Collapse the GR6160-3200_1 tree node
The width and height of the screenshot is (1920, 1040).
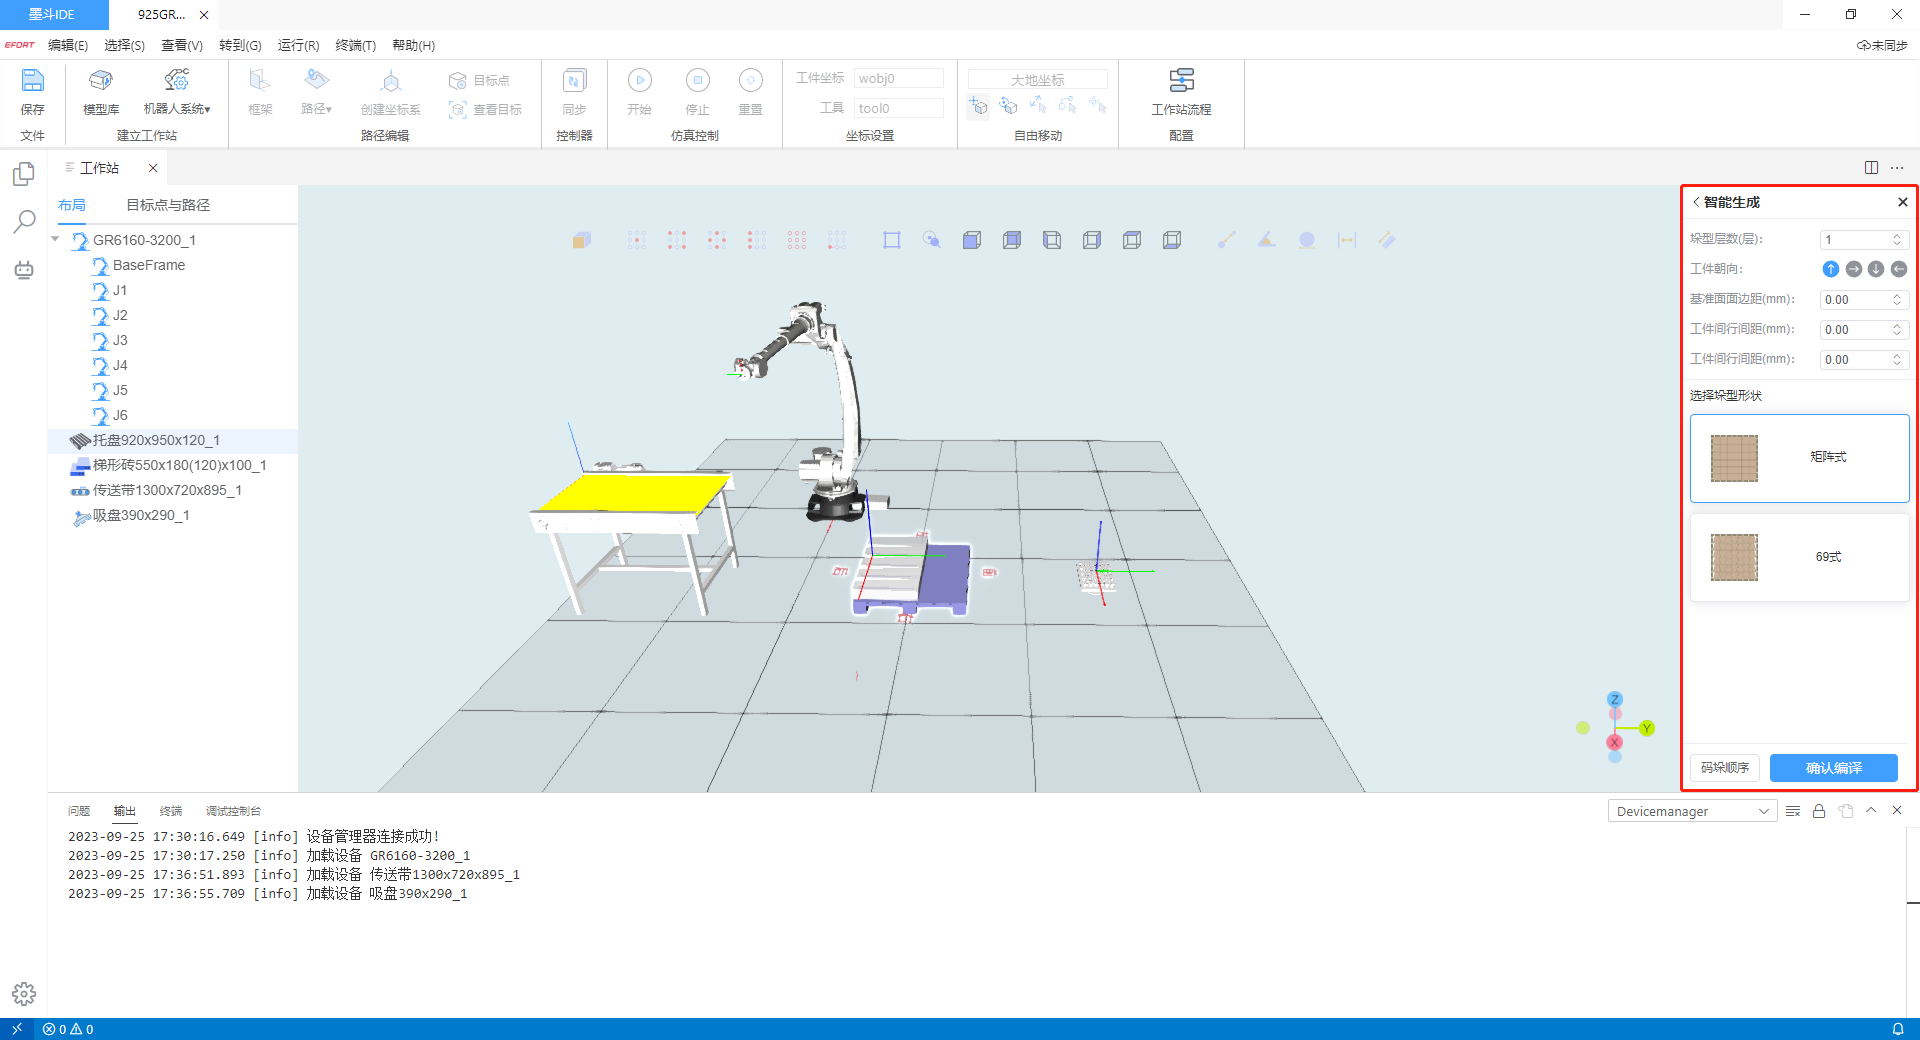click(56, 240)
